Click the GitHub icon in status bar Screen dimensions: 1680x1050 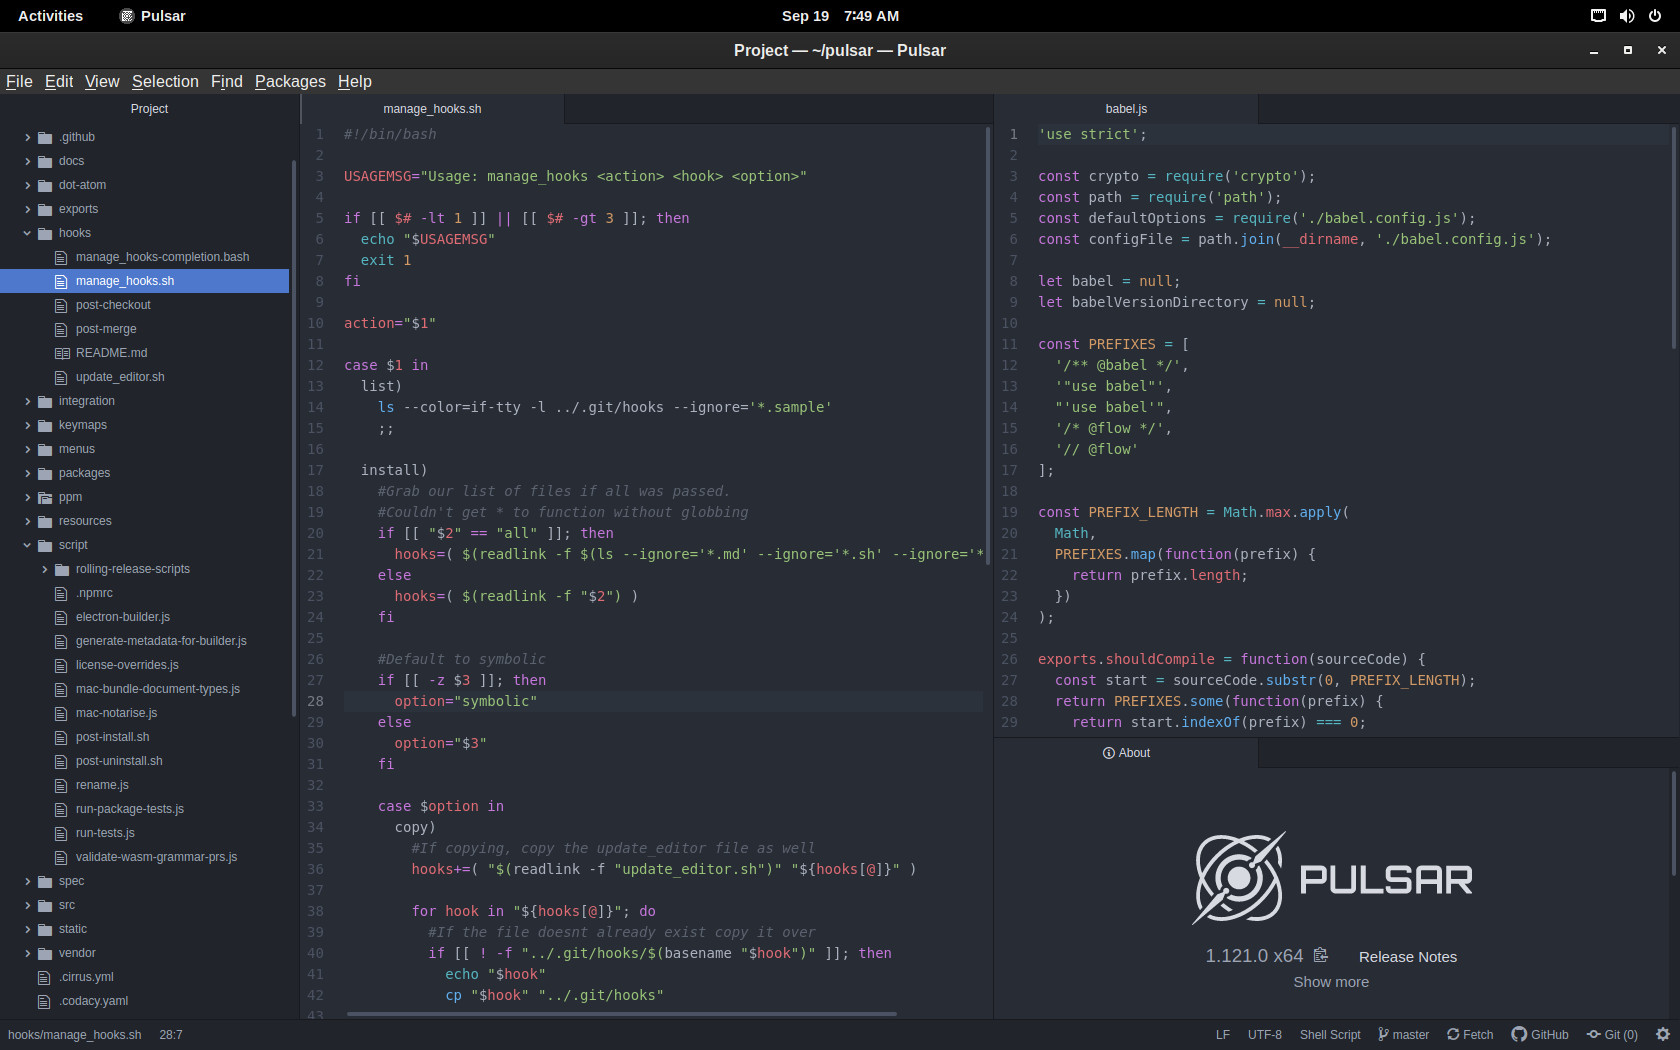coord(1518,1035)
